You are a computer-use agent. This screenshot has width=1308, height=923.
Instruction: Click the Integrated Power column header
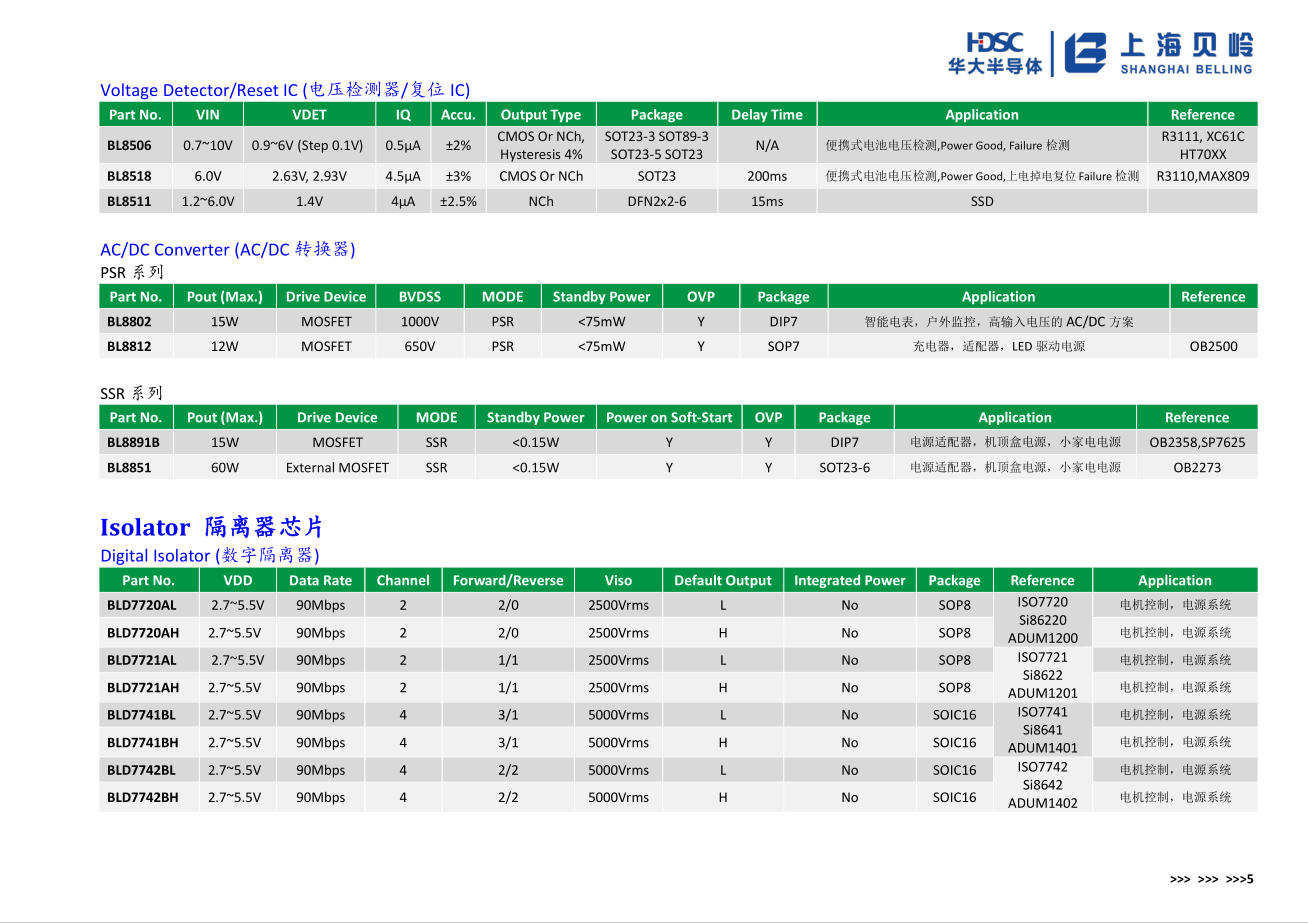point(849,580)
